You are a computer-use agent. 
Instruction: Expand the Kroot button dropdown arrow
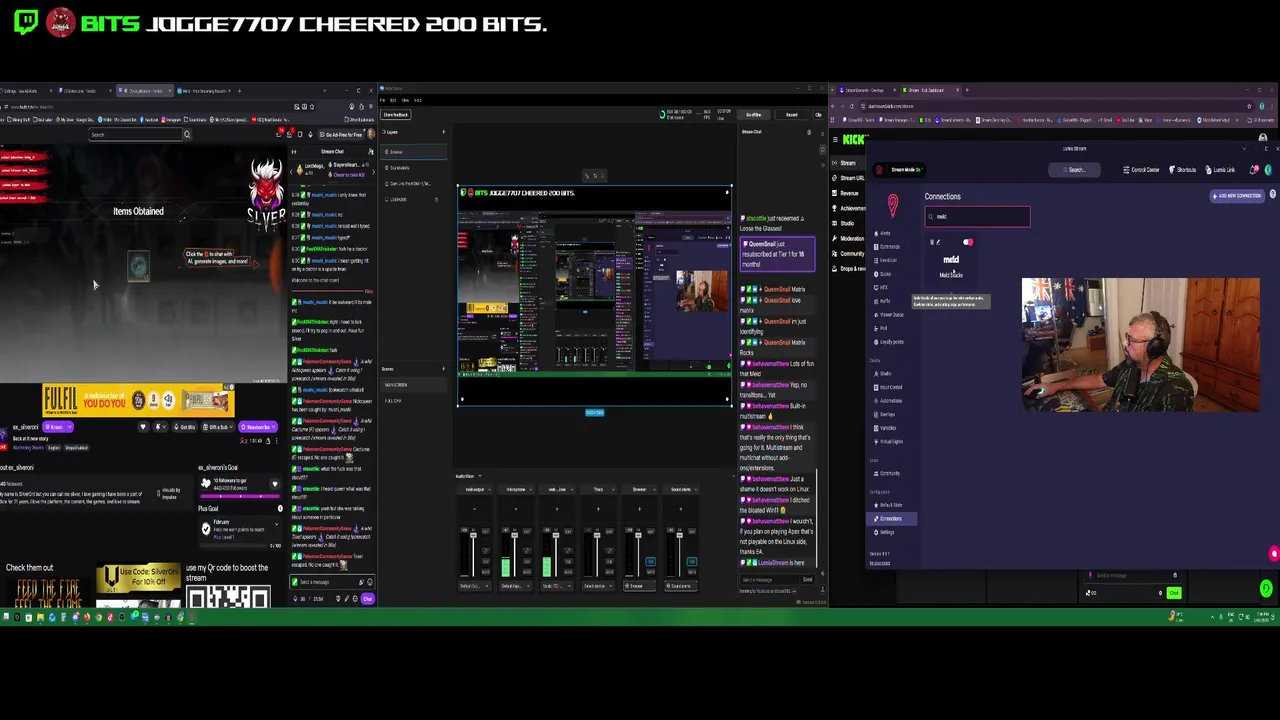click(70, 427)
